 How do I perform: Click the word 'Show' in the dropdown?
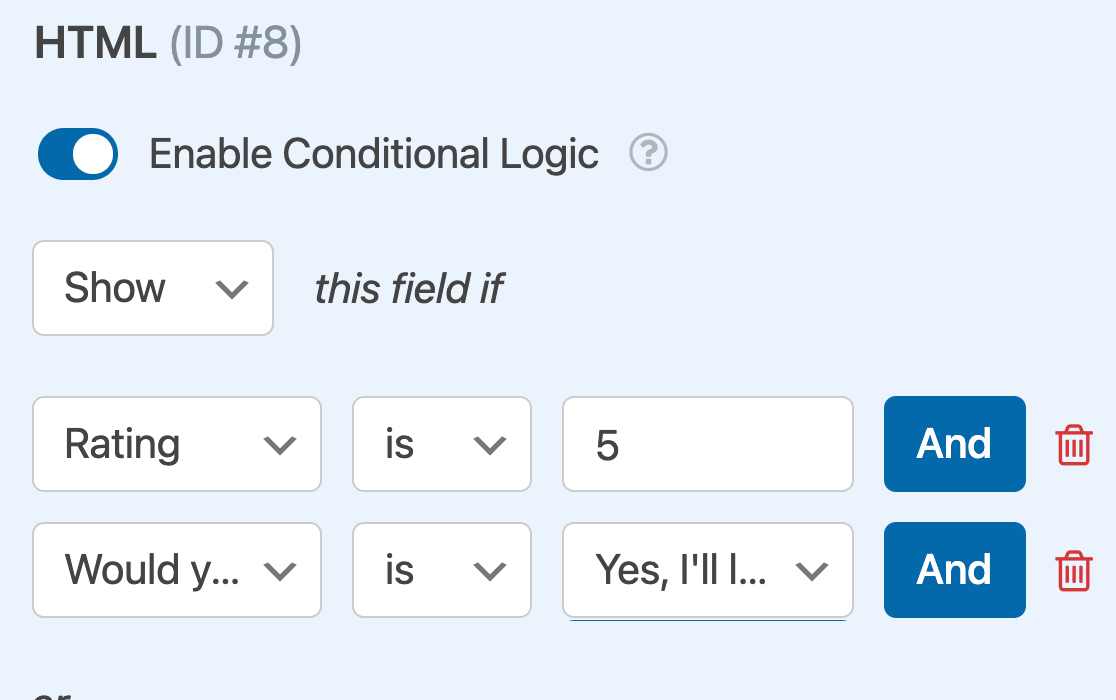click(115, 288)
